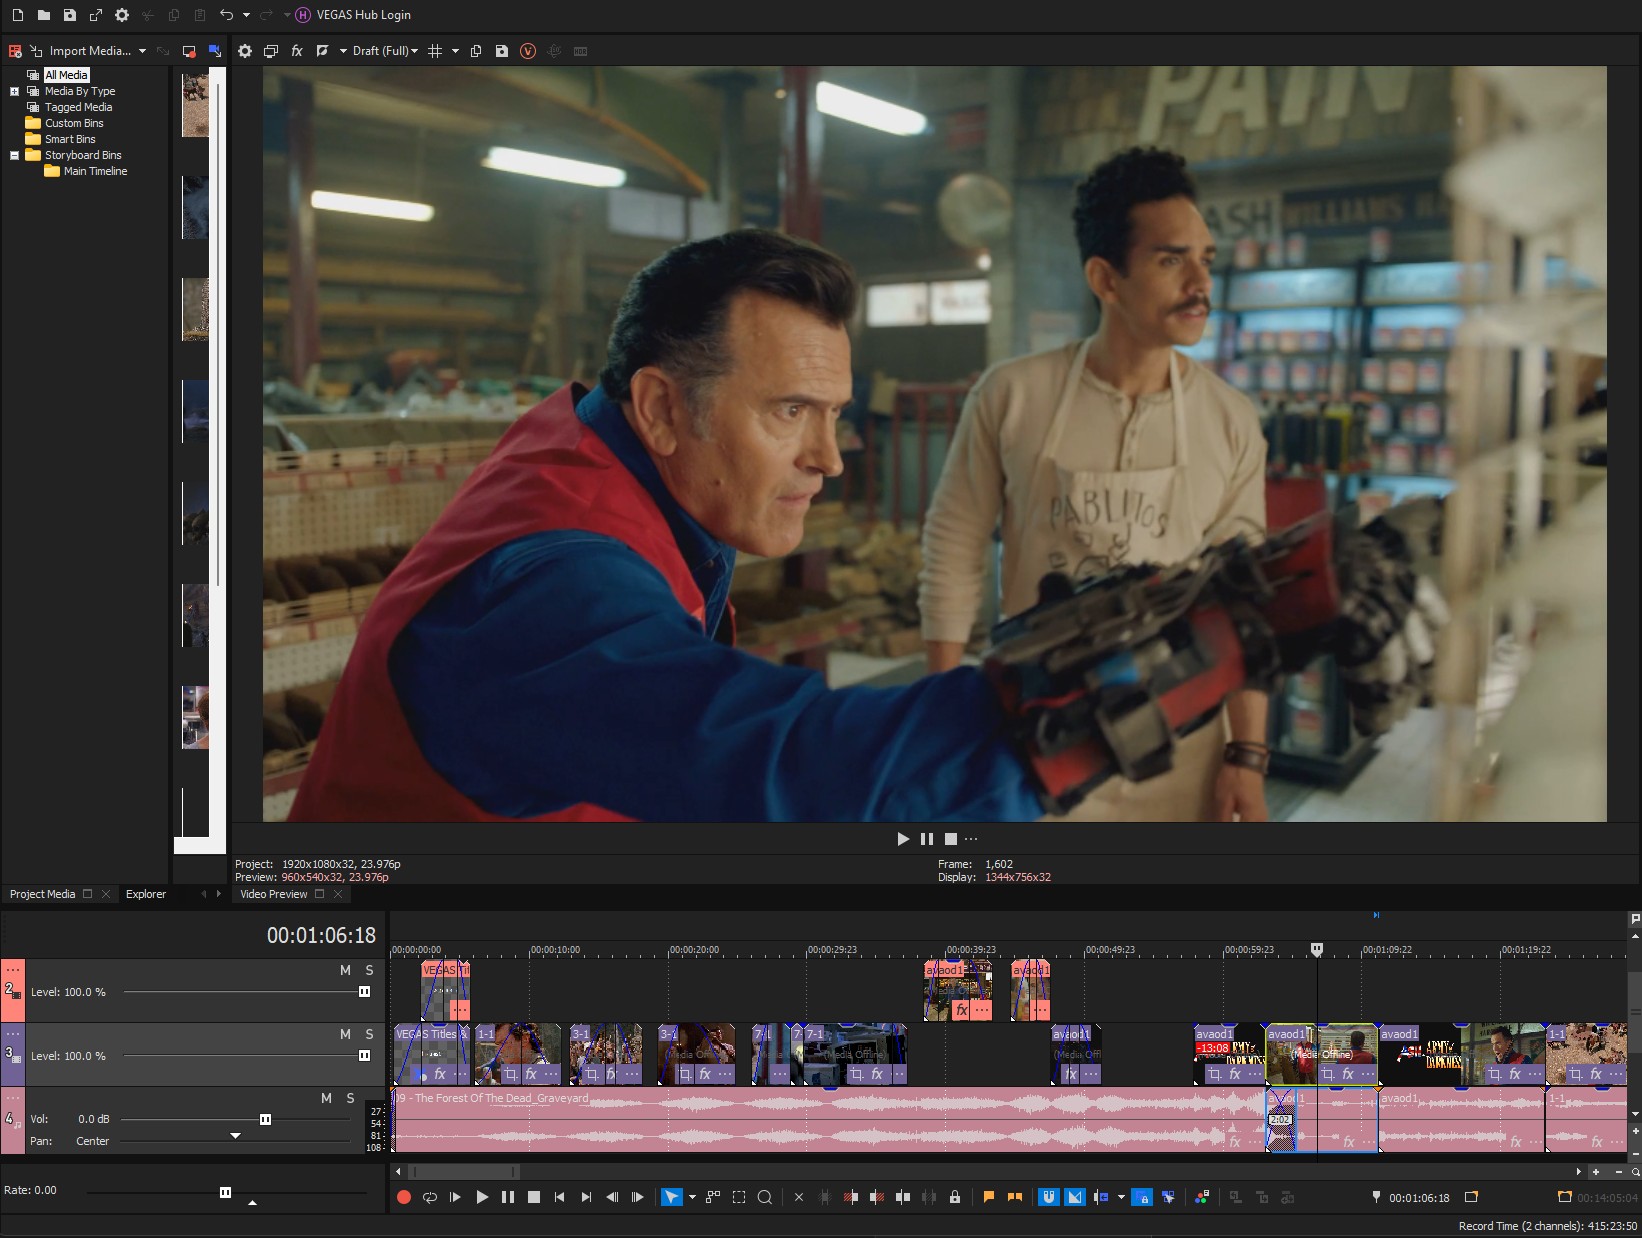Select the Zoom edit tool
This screenshot has width=1642, height=1238.
pos(765,1197)
